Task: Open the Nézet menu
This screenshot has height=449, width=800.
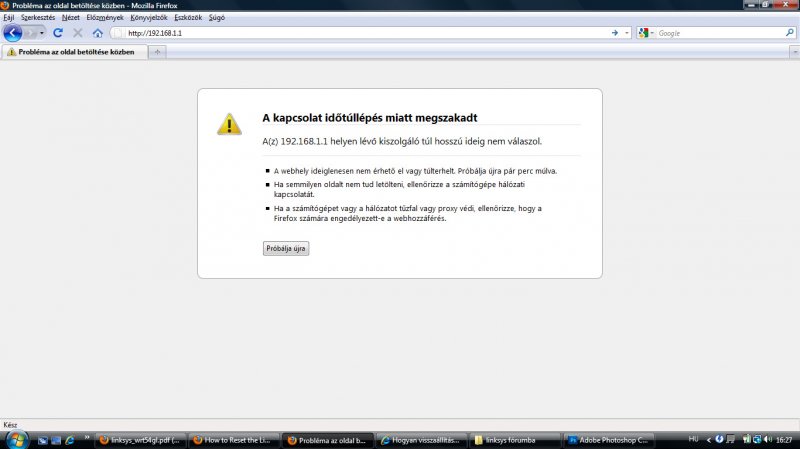Action: point(70,17)
